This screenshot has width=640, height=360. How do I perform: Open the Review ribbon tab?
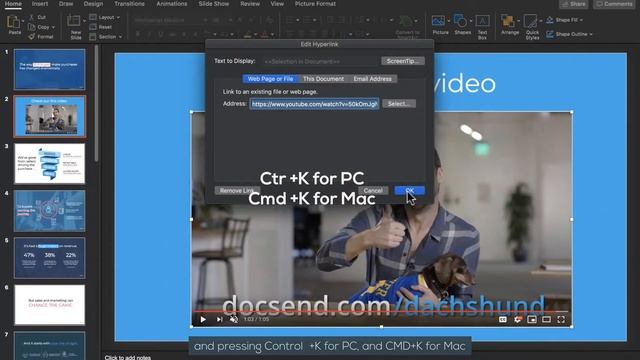click(250, 4)
